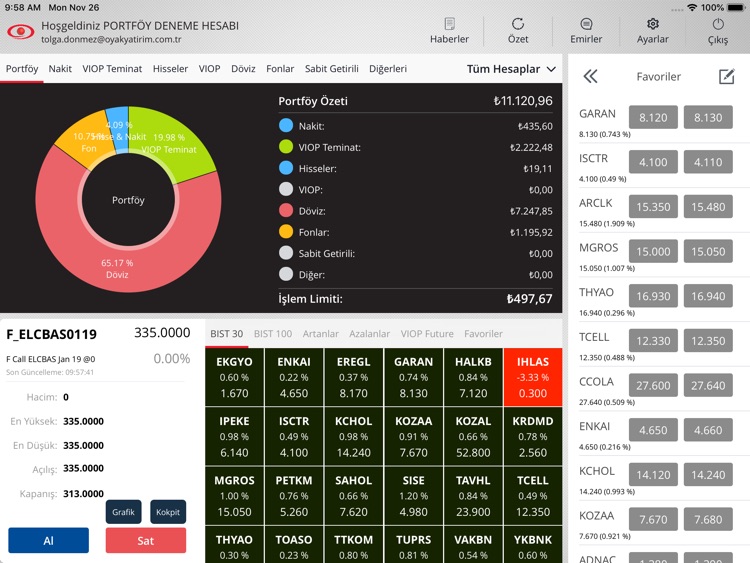Open the Kokpit button
This screenshot has height=563, width=750.
coord(168,512)
